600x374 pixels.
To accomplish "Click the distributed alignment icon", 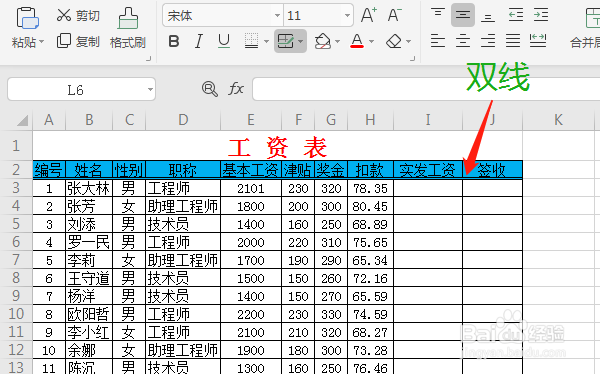I will tap(538, 41).
